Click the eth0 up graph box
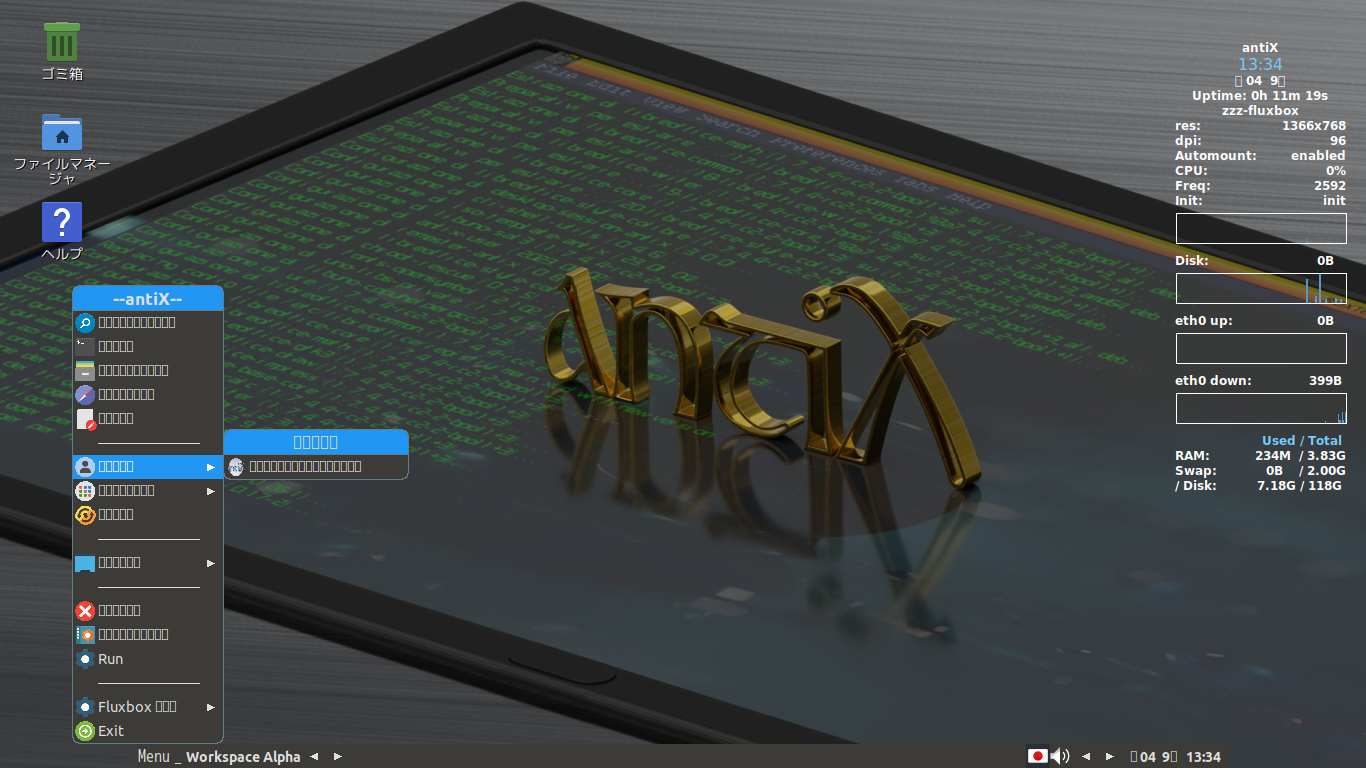Viewport: 1366px width, 768px height. click(1261, 348)
